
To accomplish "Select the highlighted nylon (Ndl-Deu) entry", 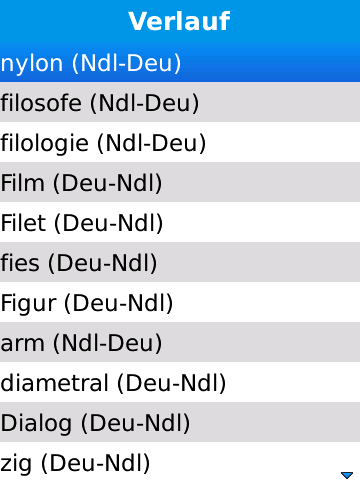I will (x=180, y=62).
